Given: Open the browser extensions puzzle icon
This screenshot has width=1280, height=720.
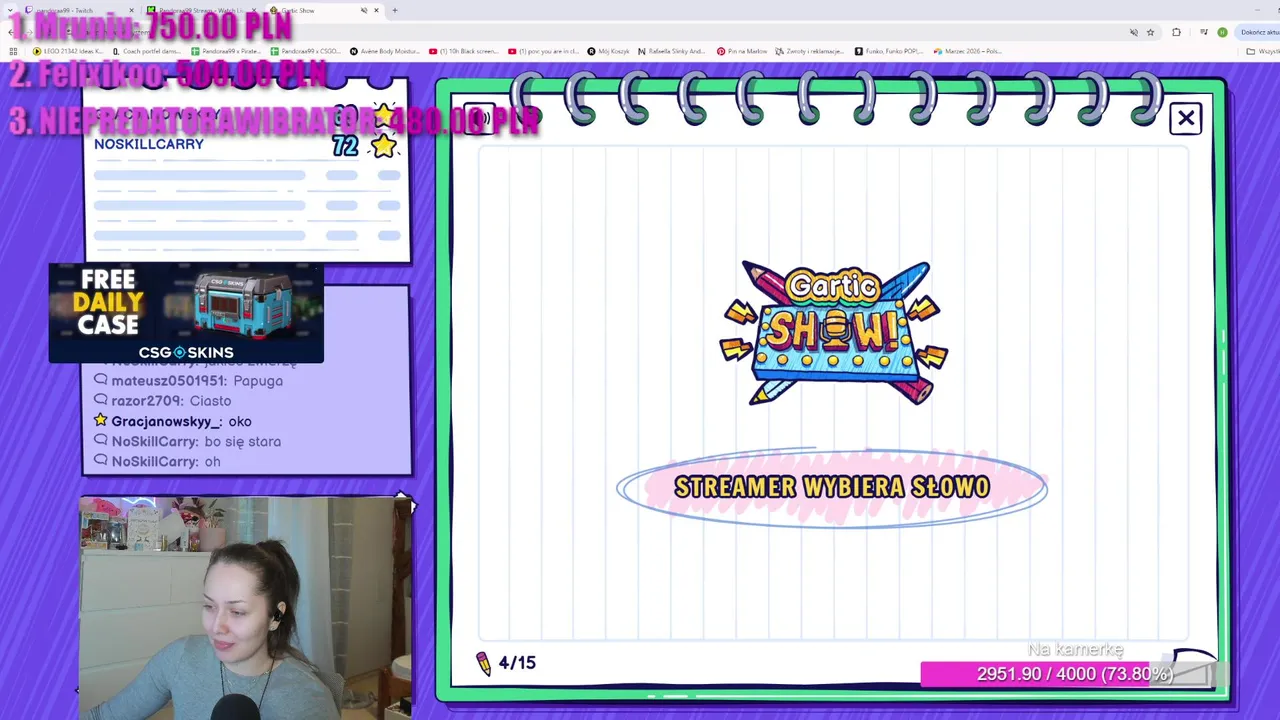Looking at the screenshot, I should point(1176,32).
